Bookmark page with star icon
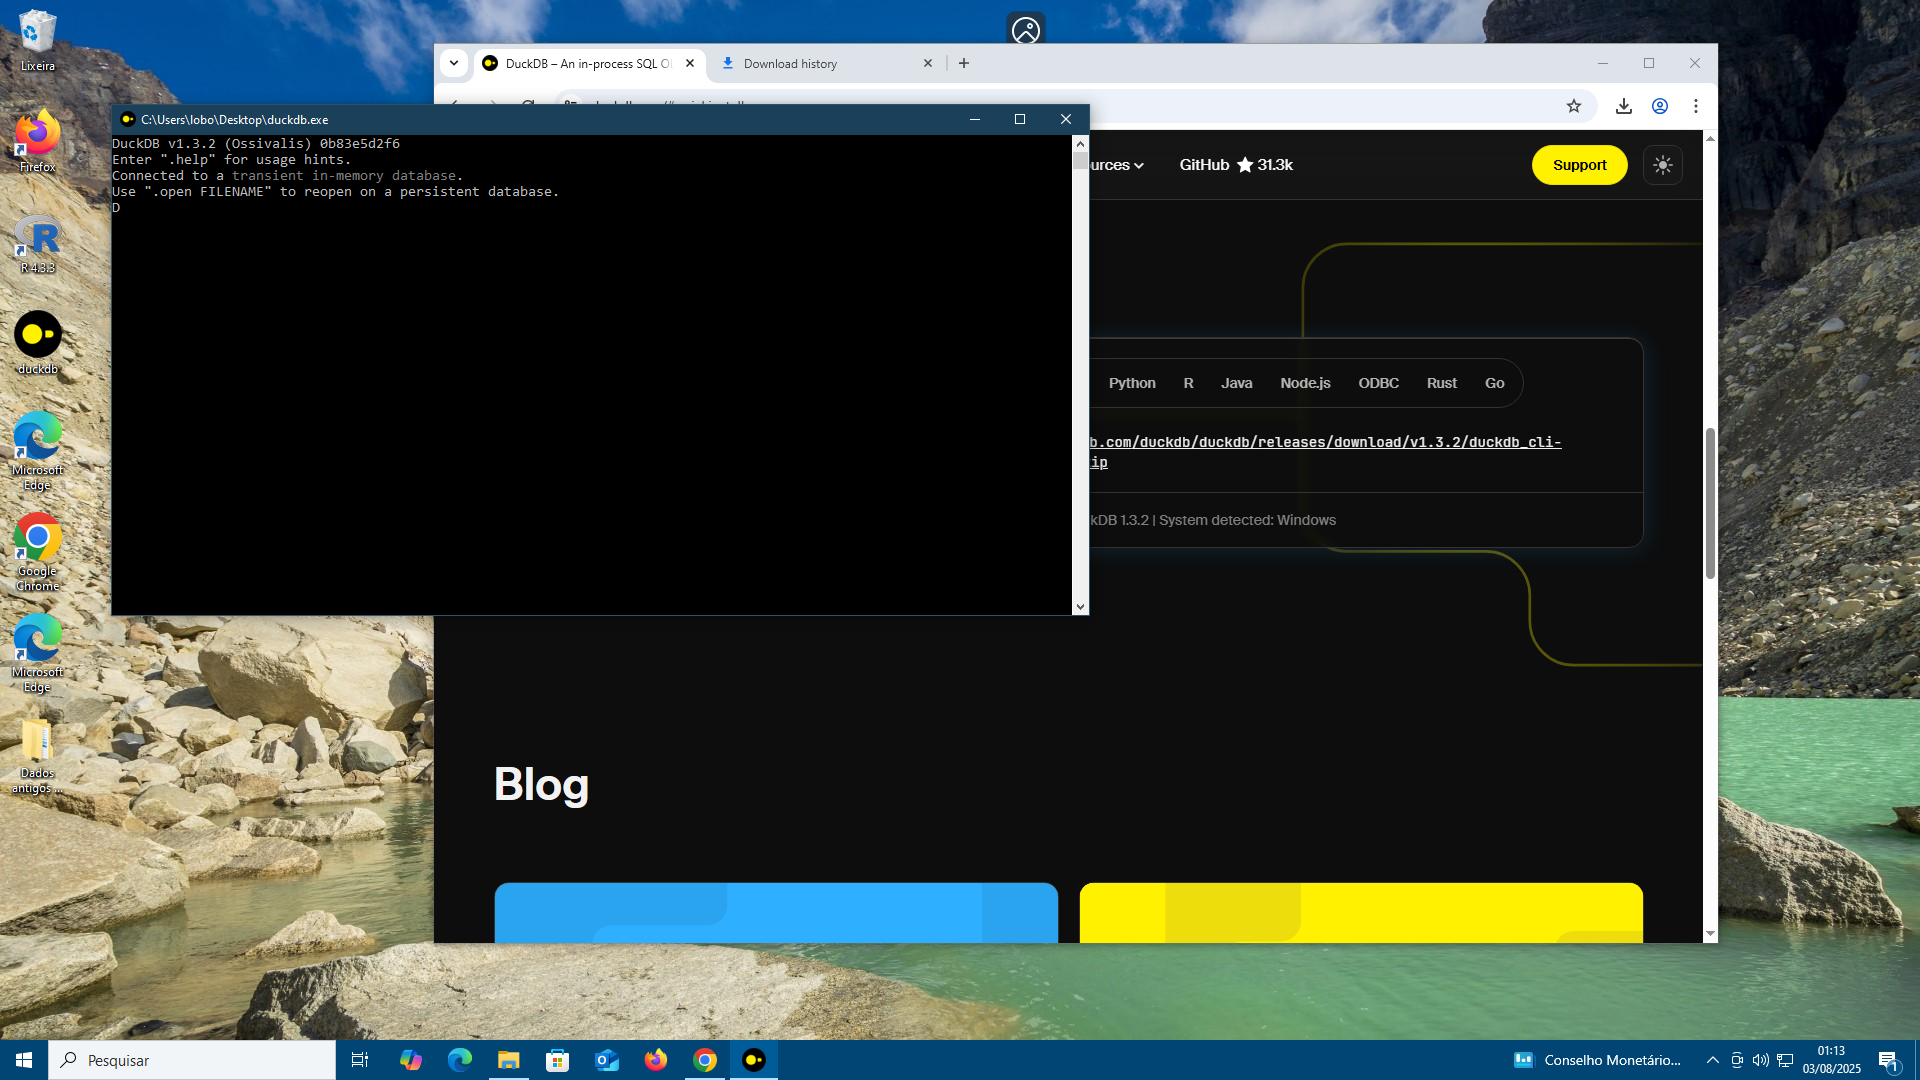Viewport: 1920px width, 1080px height. [1574, 106]
